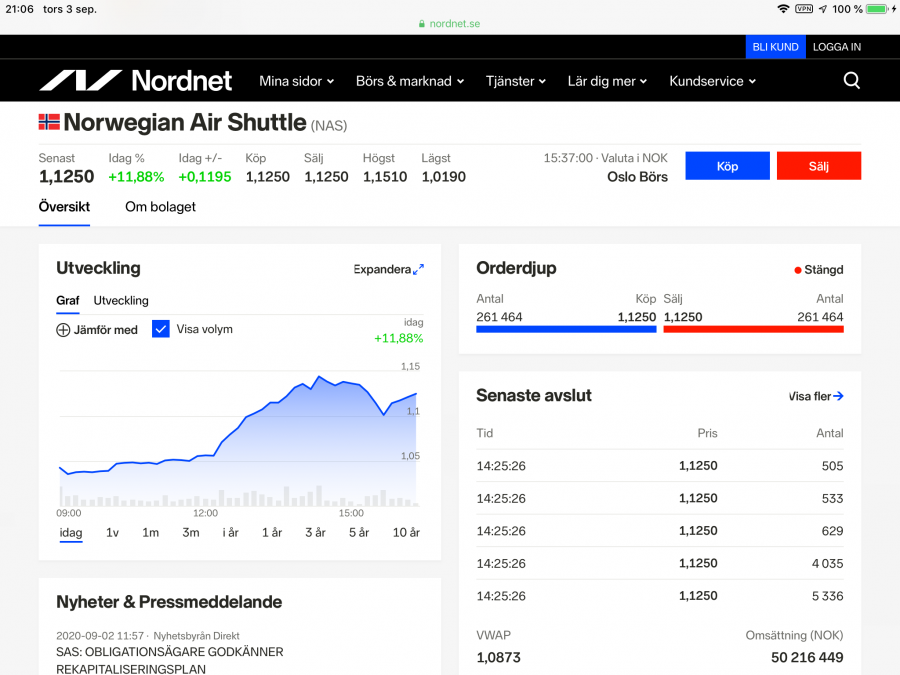
Task: Click the Nordnet logo
Action: 135,81
